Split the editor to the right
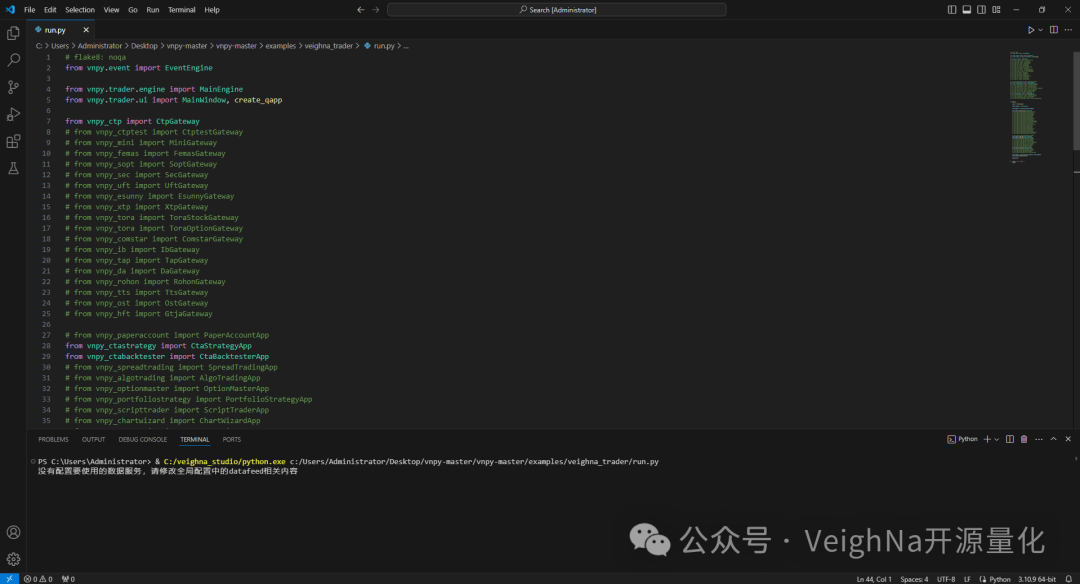The image size is (1080, 584). (1053, 30)
